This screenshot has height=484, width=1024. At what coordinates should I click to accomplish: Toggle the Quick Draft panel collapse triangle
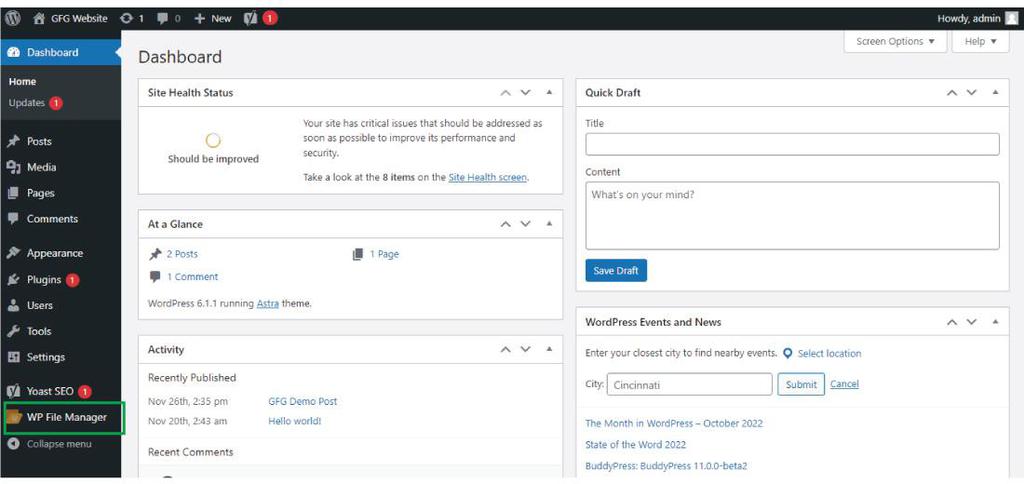point(995,93)
